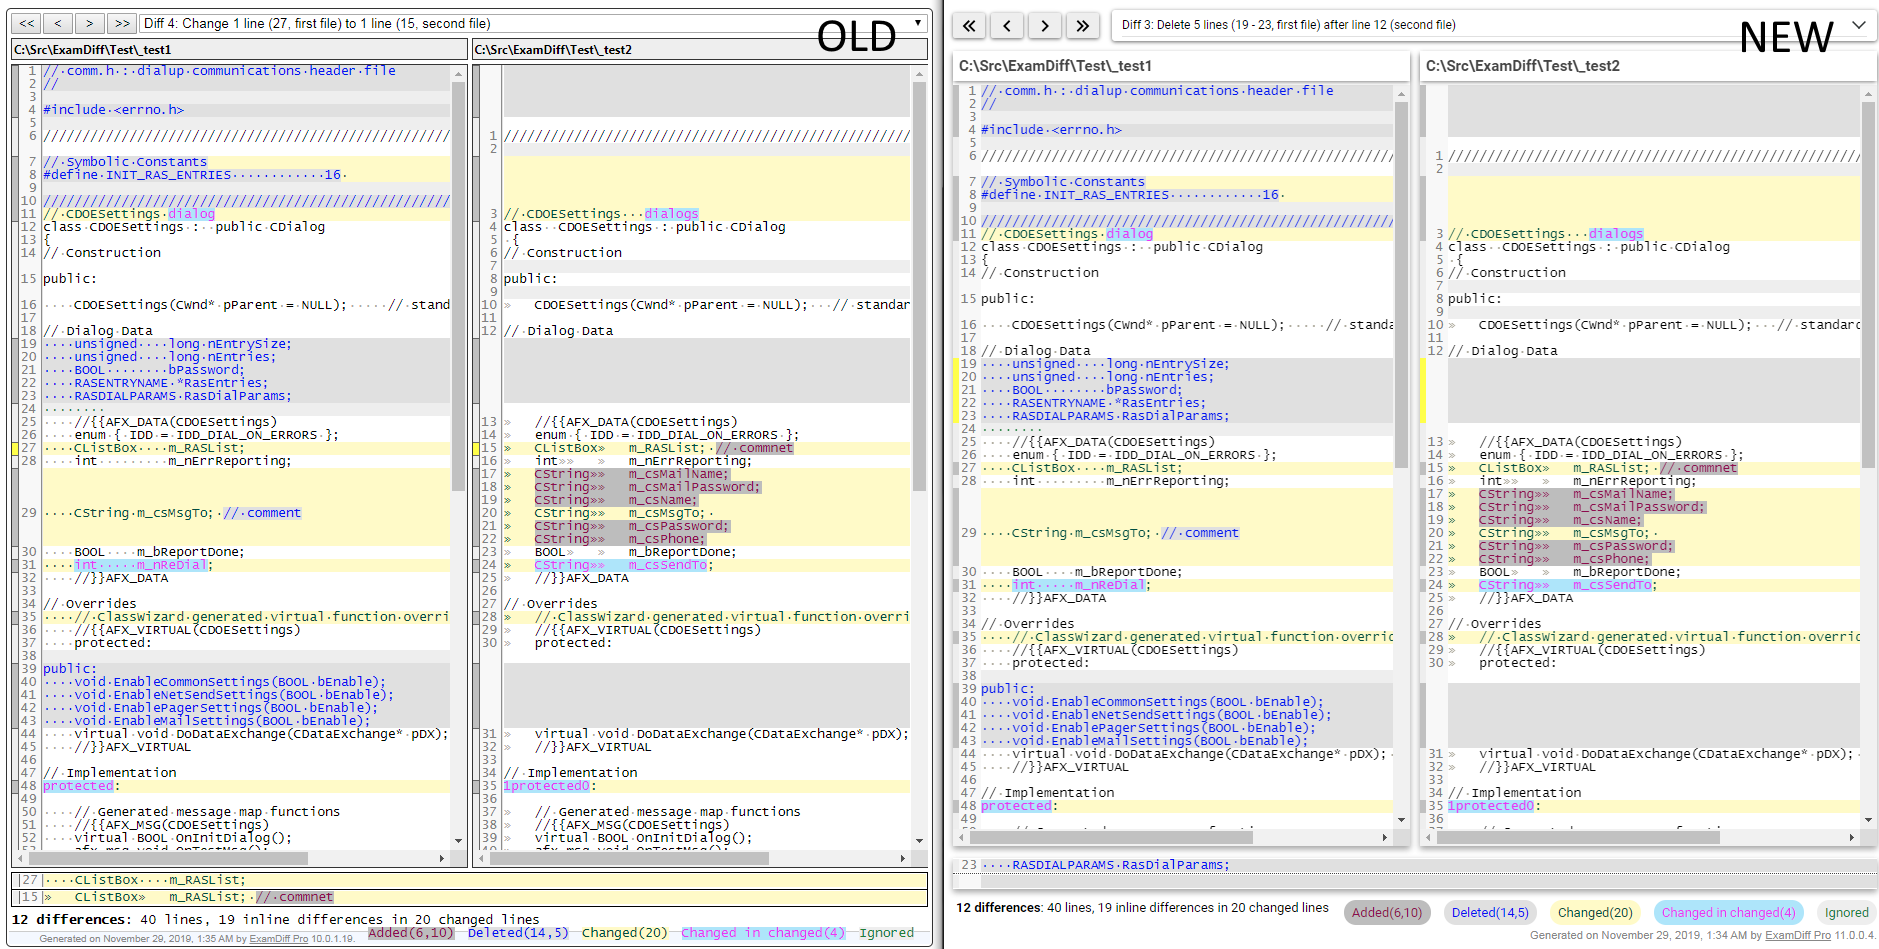Screen dimensions: 1879x949
Task: Jump to last difference in NEW report
Action: tap(1083, 25)
